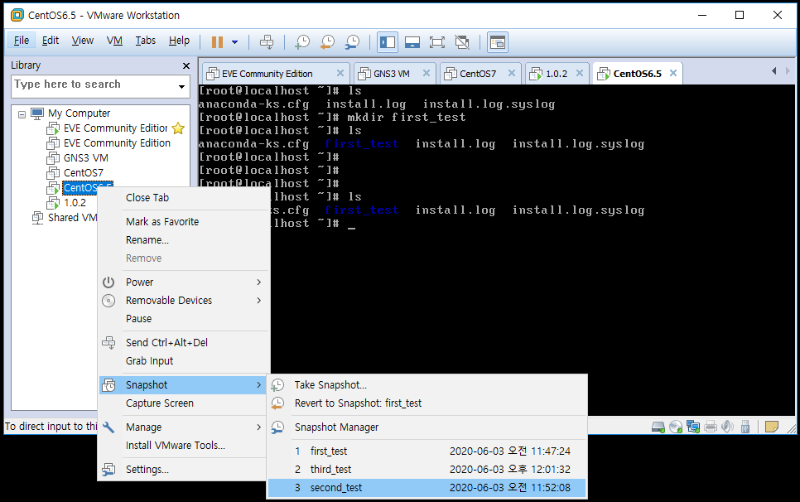Image resolution: width=800 pixels, height=502 pixels.
Task: Toggle the library sidebar view icon
Action: (387, 42)
